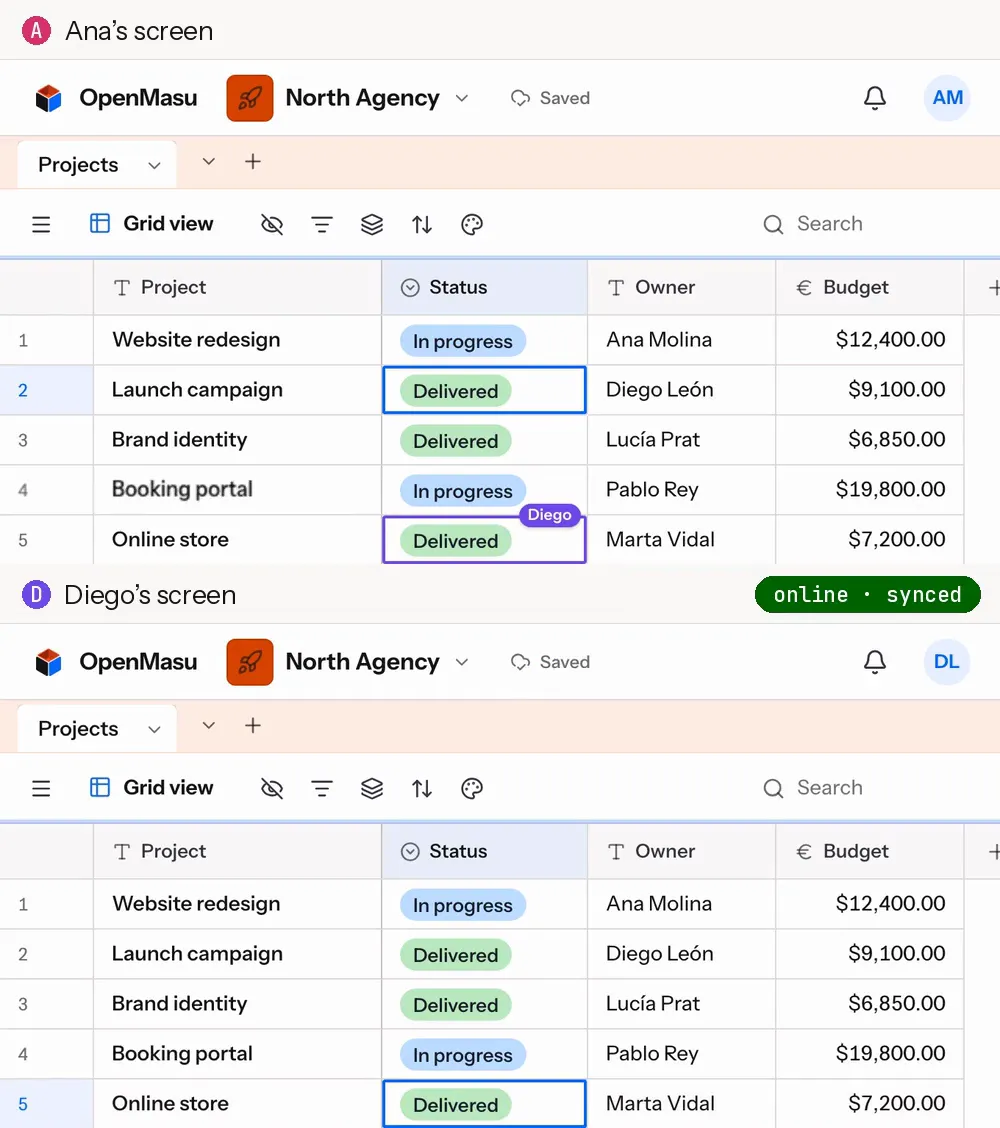Viewport: 1000px width, 1128px height.
Task: Open color palette options on Ana's screen
Action: [472, 224]
